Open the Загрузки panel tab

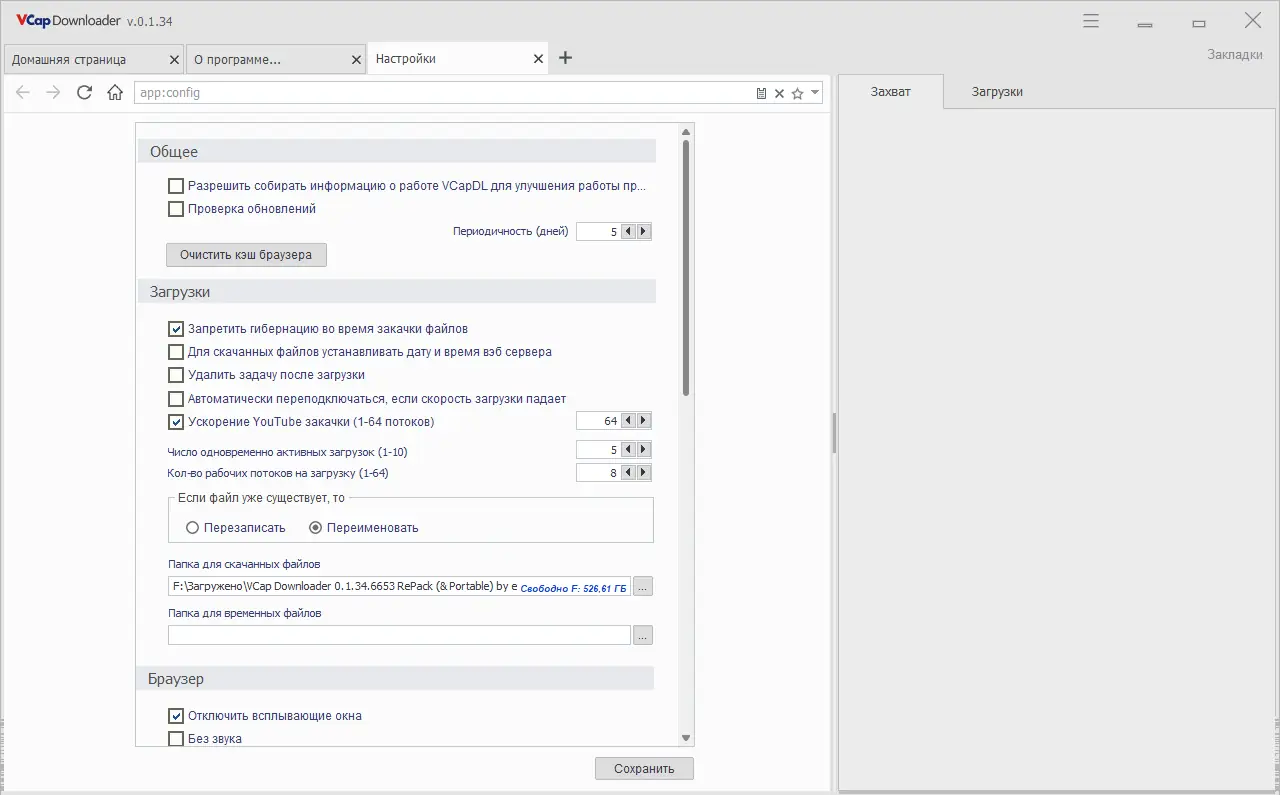tap(997, 91)
